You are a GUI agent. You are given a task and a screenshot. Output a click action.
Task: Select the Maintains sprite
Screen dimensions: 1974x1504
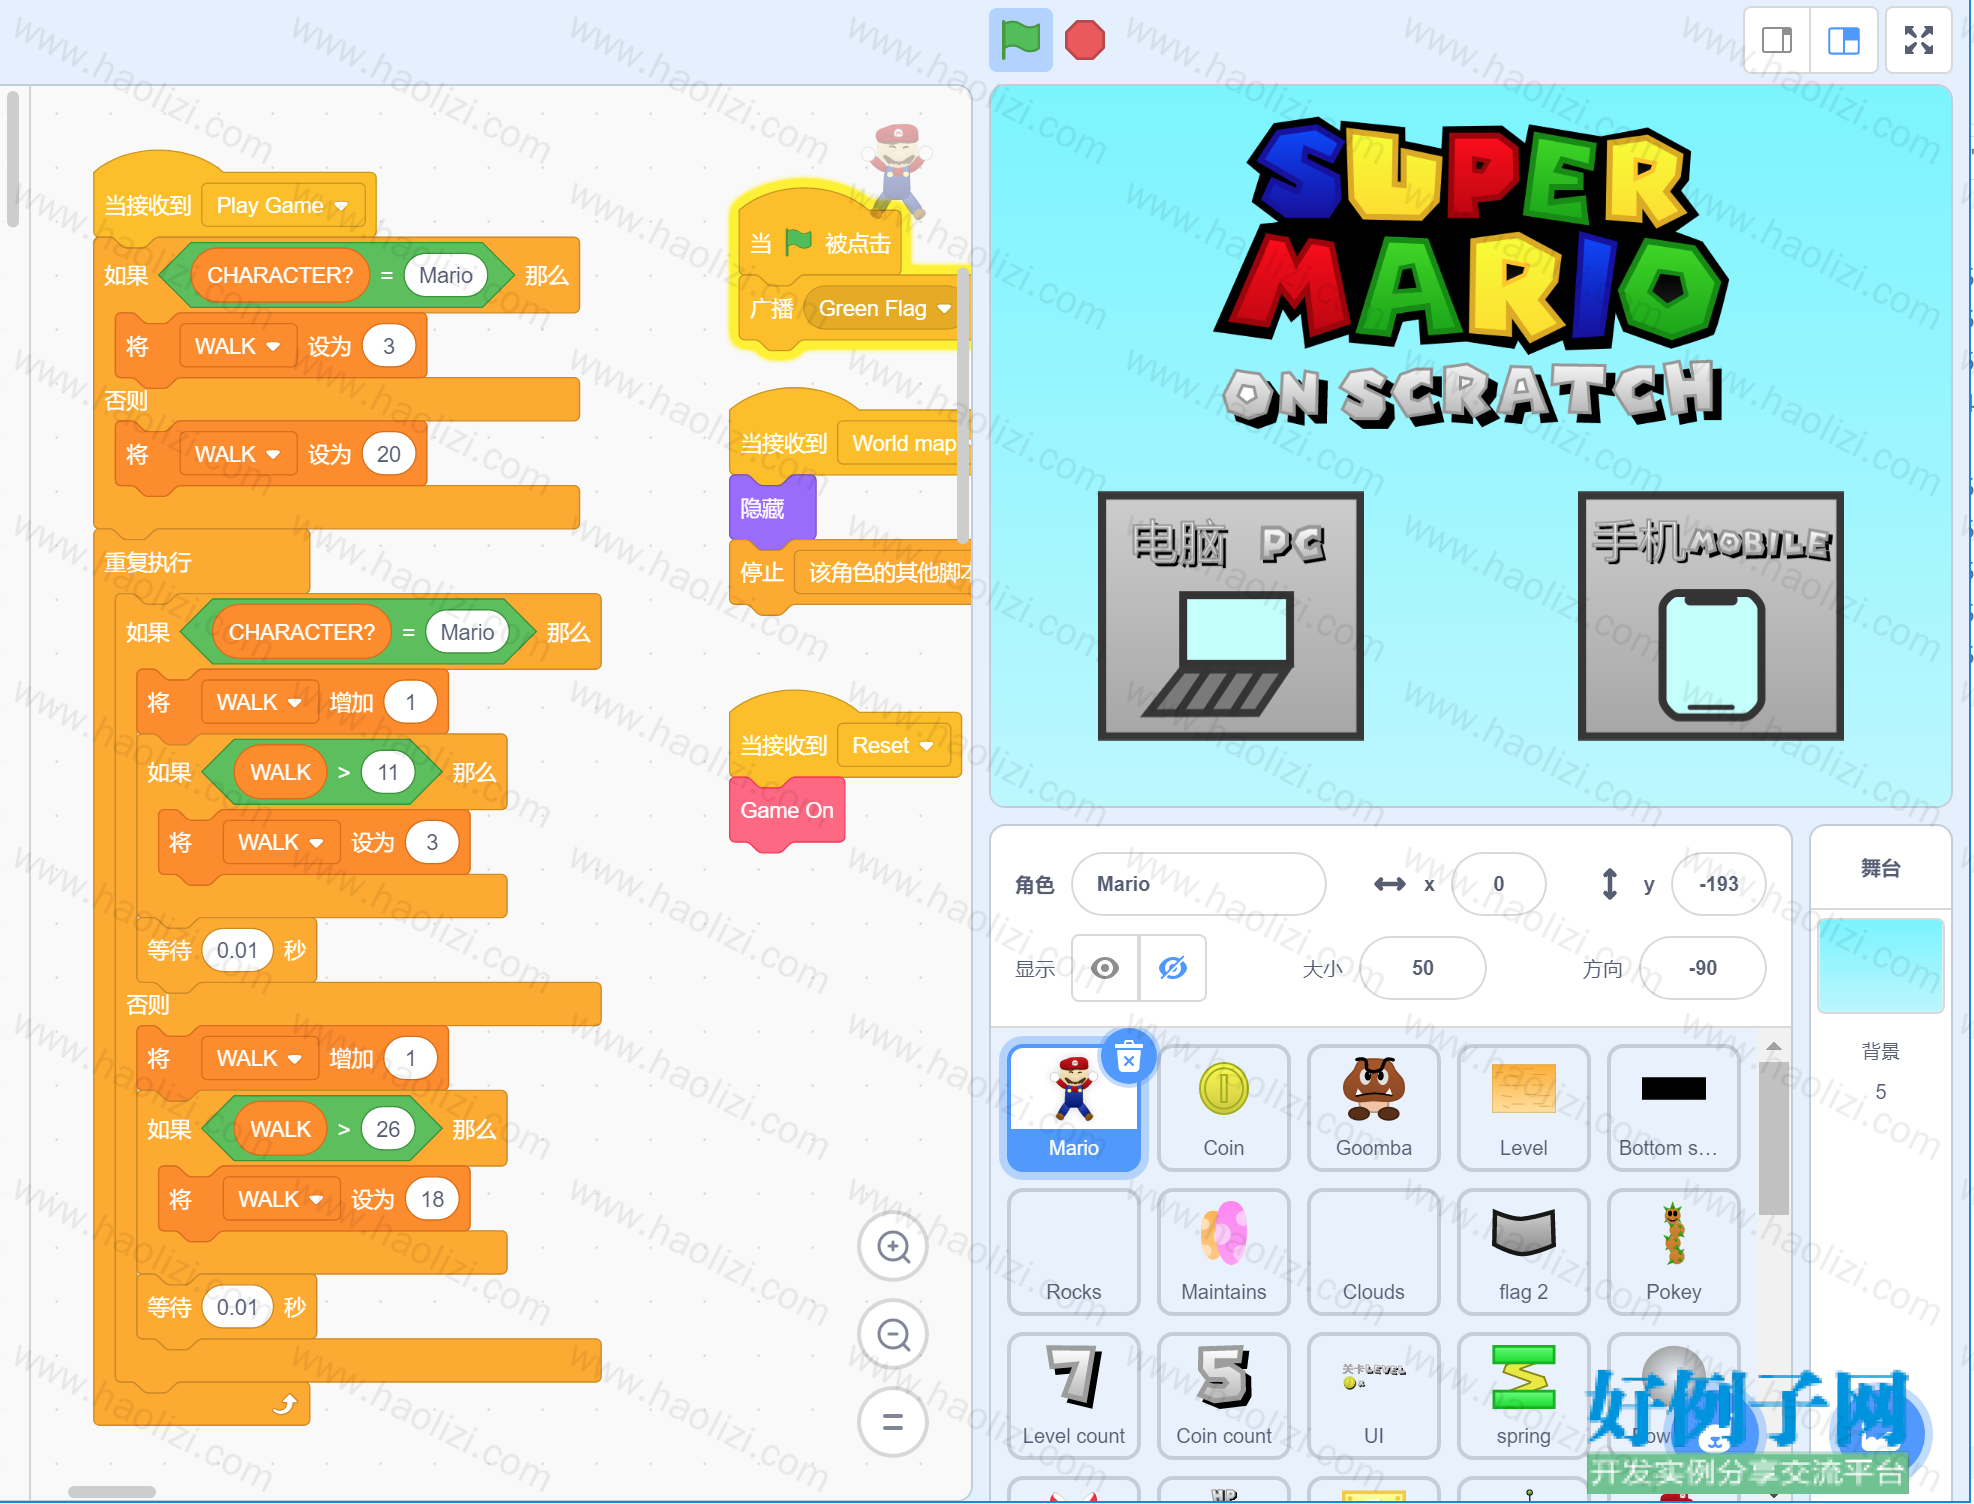(1223, 1251)
